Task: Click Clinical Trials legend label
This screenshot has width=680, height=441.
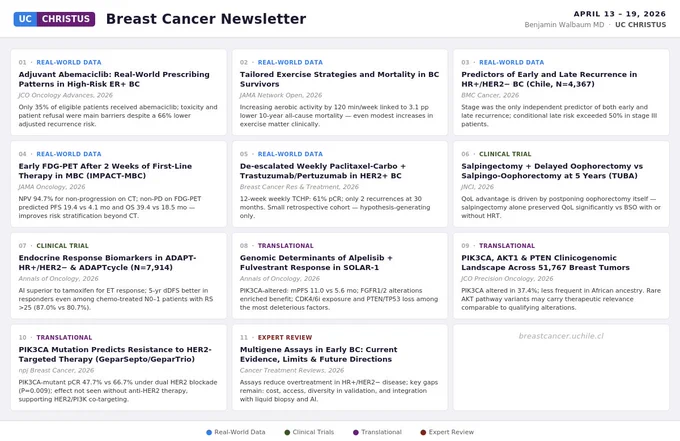Action: [x=313, y=432]
